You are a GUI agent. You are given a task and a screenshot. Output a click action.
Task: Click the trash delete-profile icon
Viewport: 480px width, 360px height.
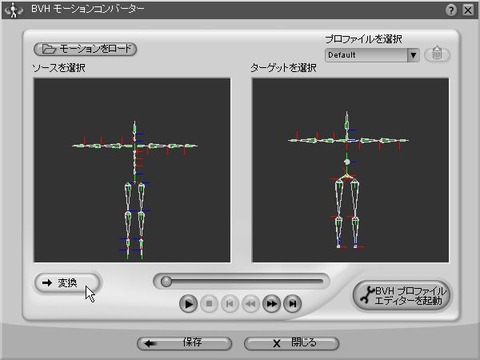coord(437,54)
